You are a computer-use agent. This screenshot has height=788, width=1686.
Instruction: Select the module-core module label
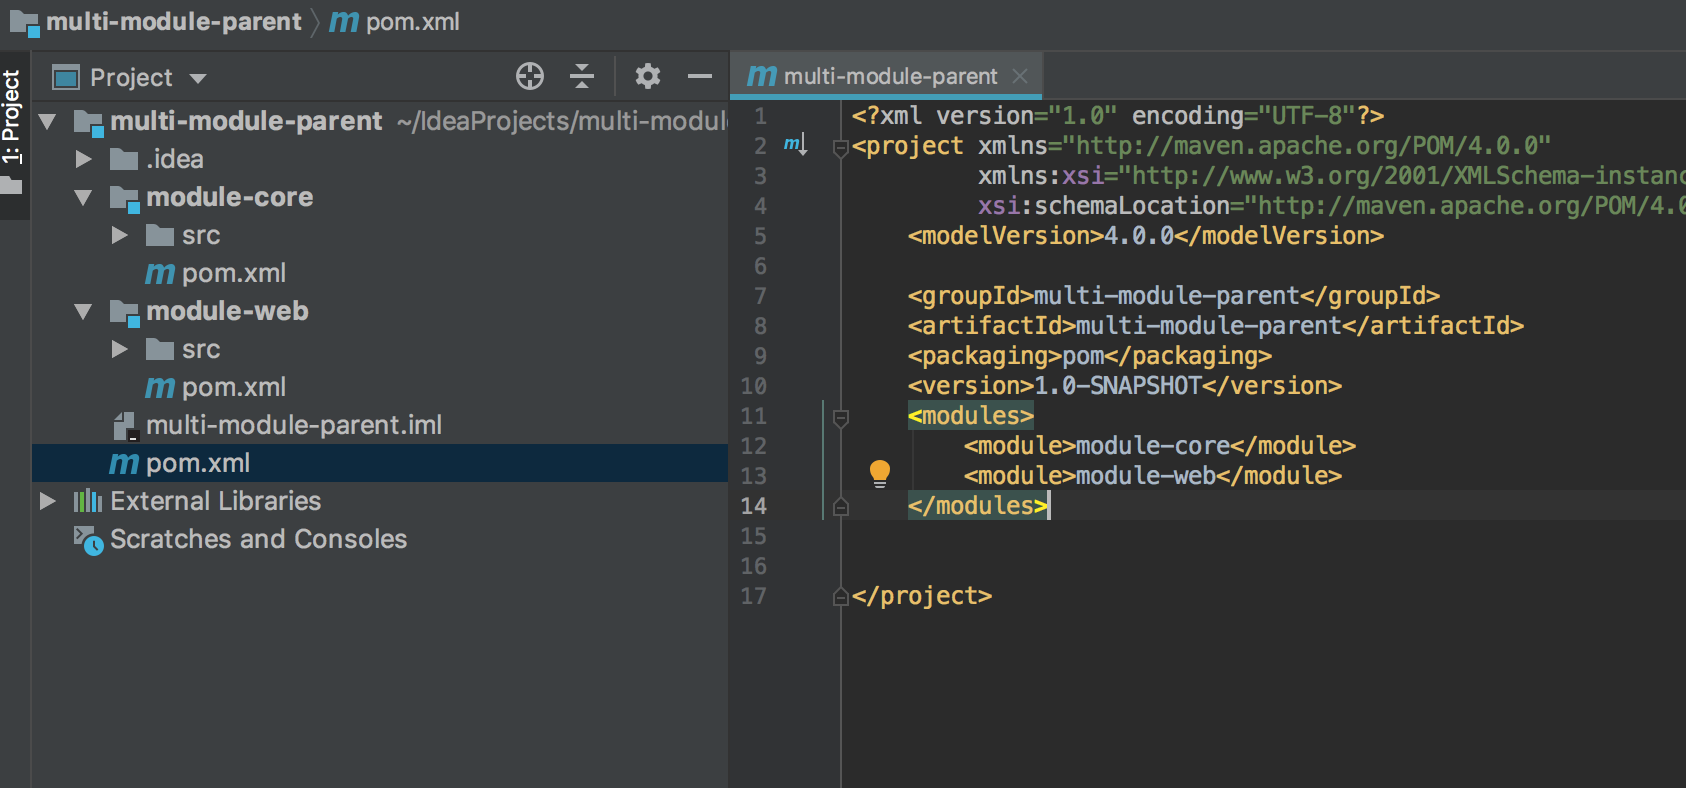coord(230,197)
